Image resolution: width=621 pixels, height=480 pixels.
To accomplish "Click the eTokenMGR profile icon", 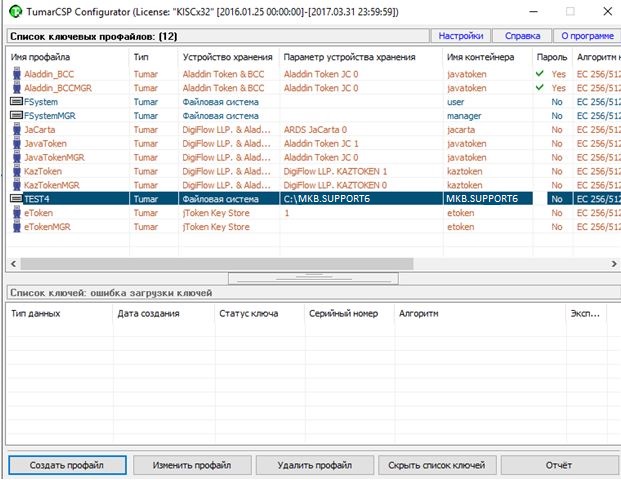I will (x=16, y=227).
